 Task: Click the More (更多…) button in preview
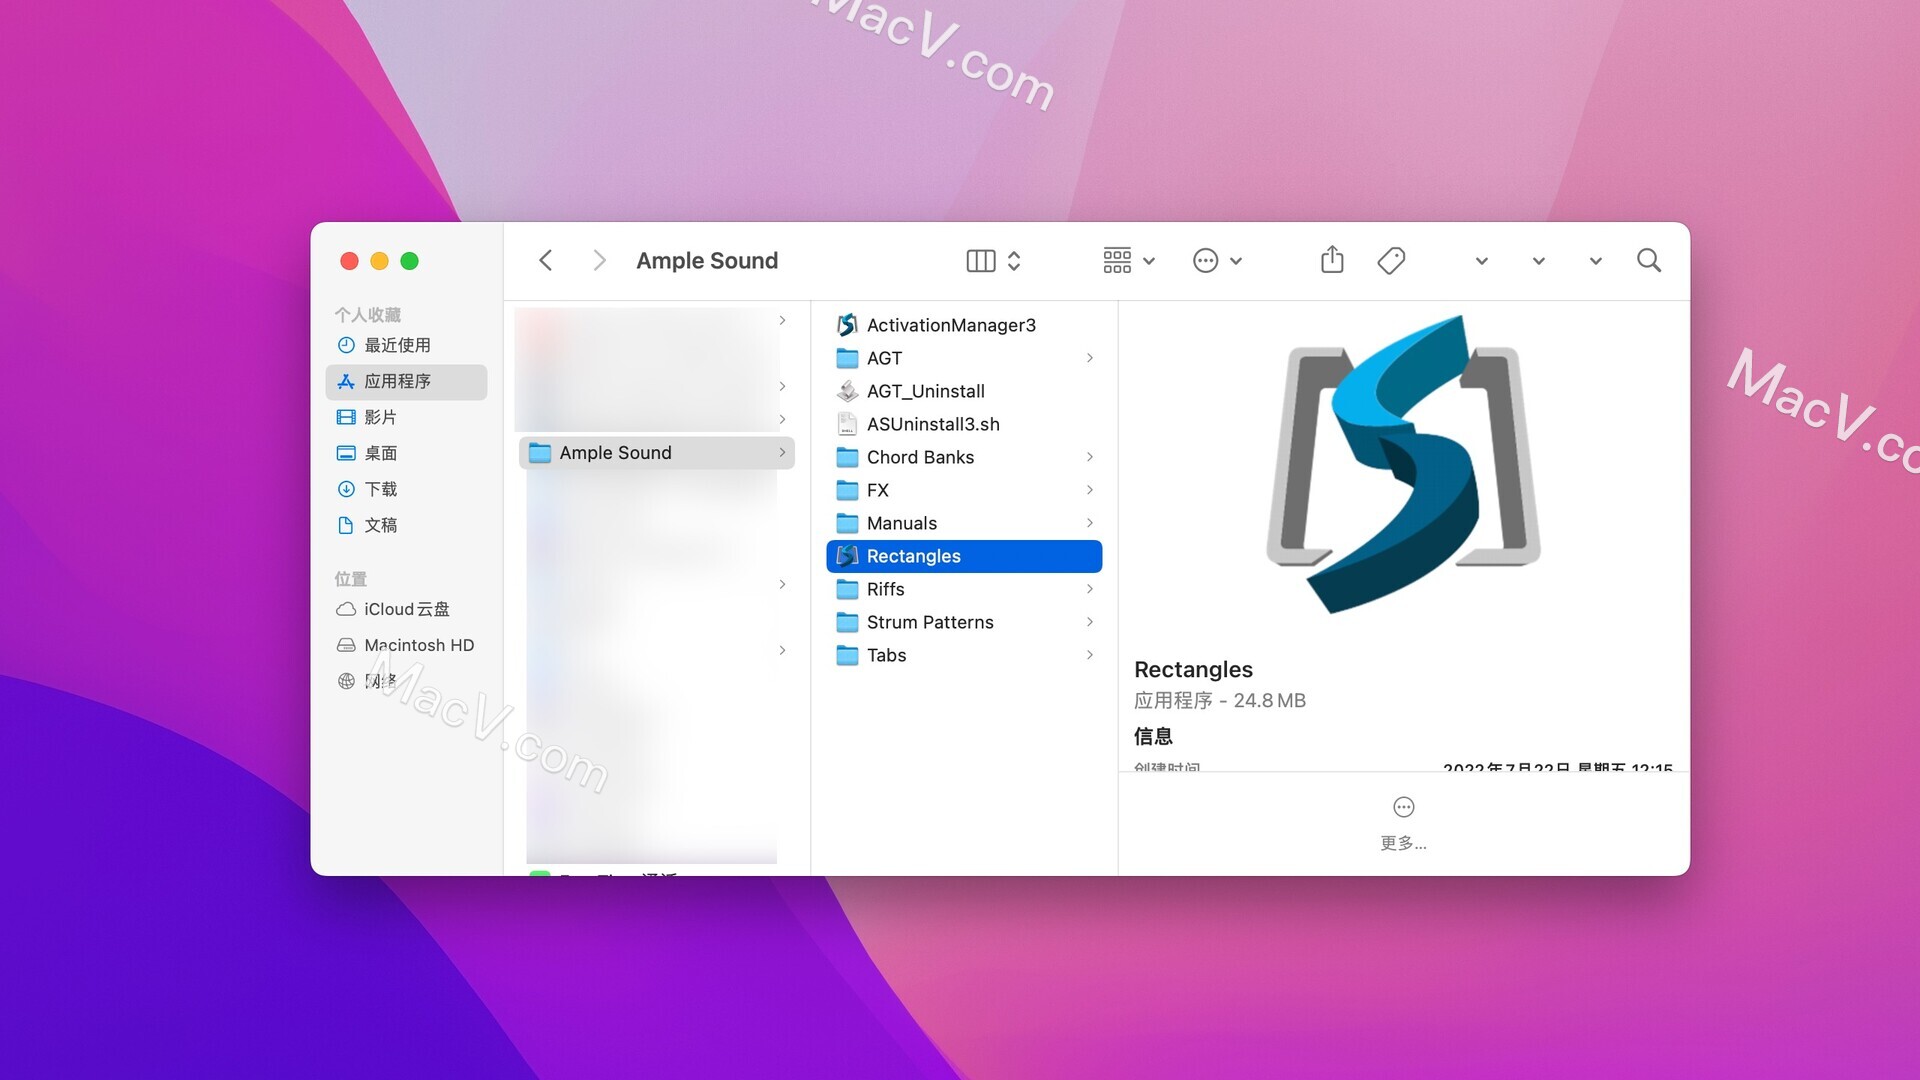click(1403, 824)
